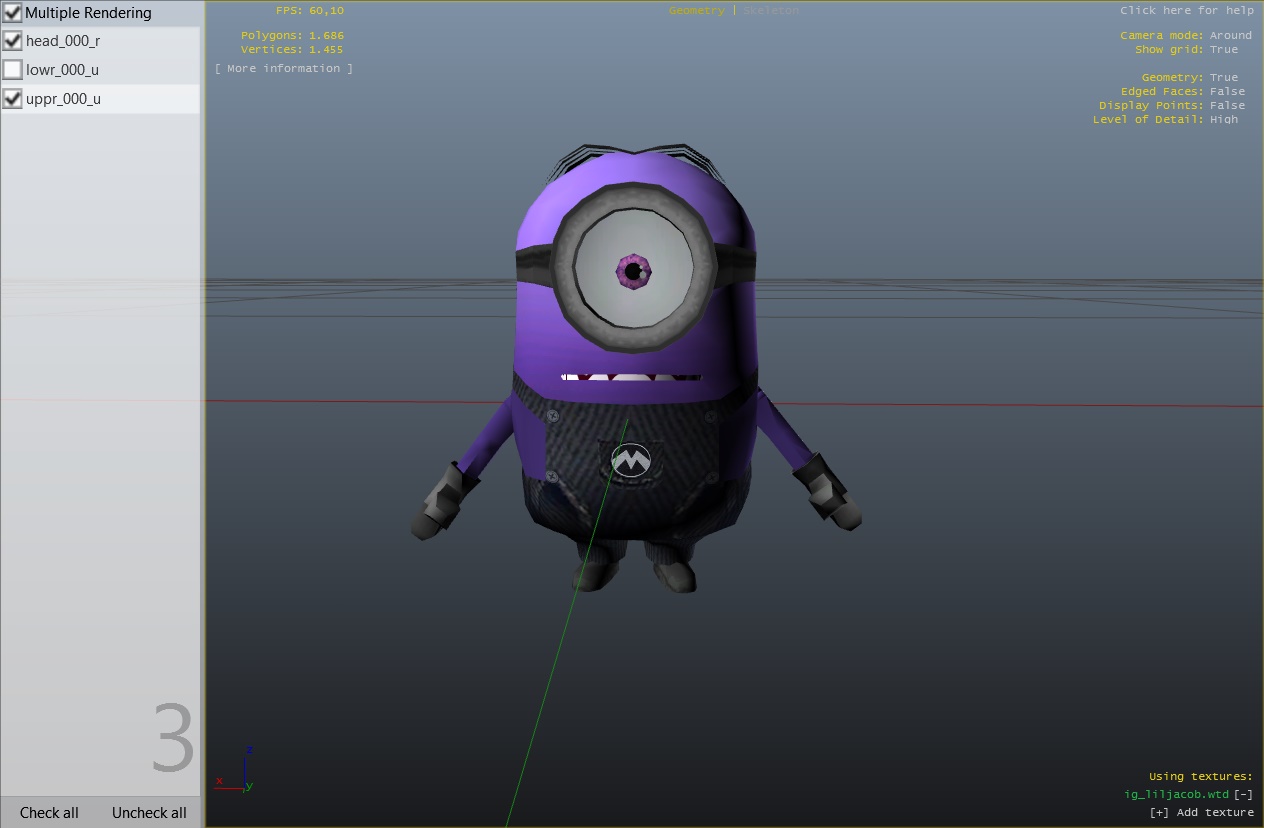Click Add texture [+] button
The height and width of the screenshot is (828, 1264).
(1201, 812)
